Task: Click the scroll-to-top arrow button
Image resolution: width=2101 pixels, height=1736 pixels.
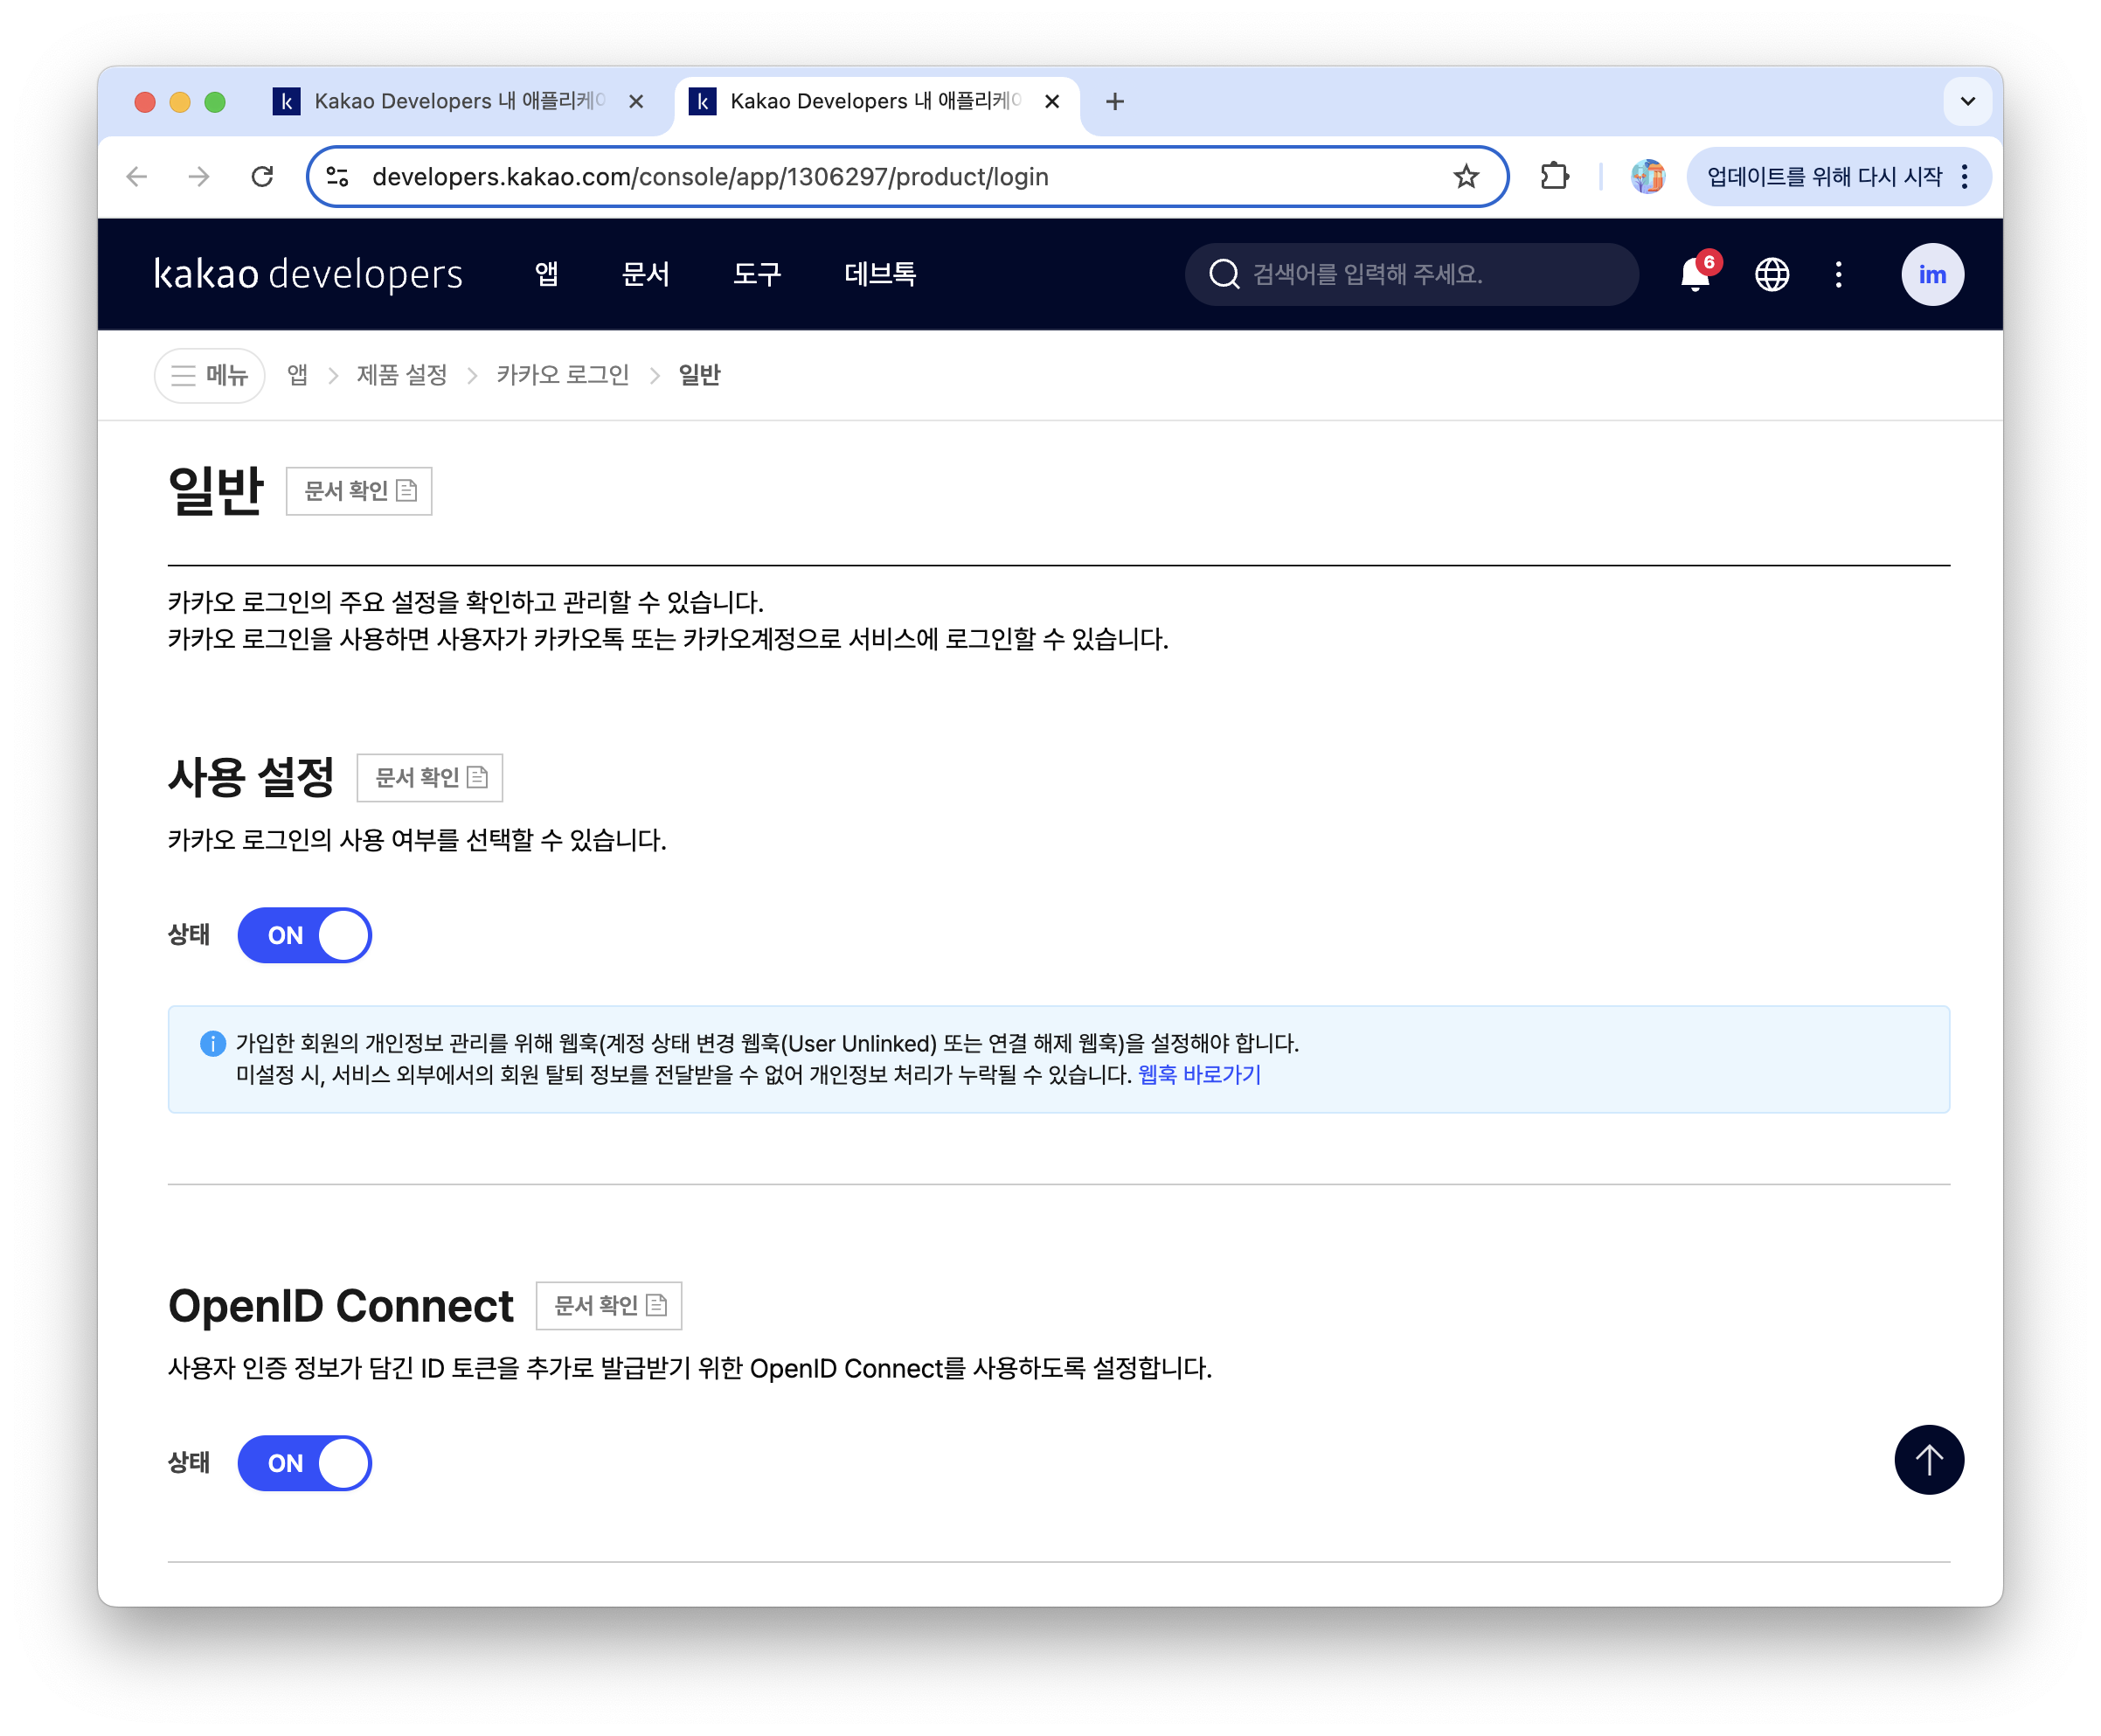Action: [1928, 1459]
